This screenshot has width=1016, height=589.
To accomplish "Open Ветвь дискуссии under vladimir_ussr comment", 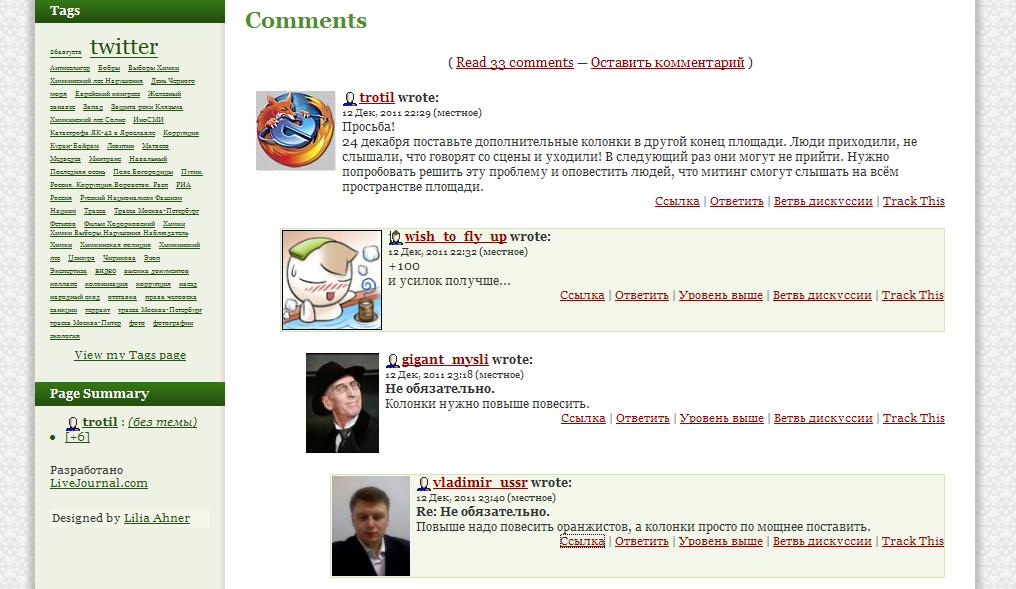I will tap(822, 542).
